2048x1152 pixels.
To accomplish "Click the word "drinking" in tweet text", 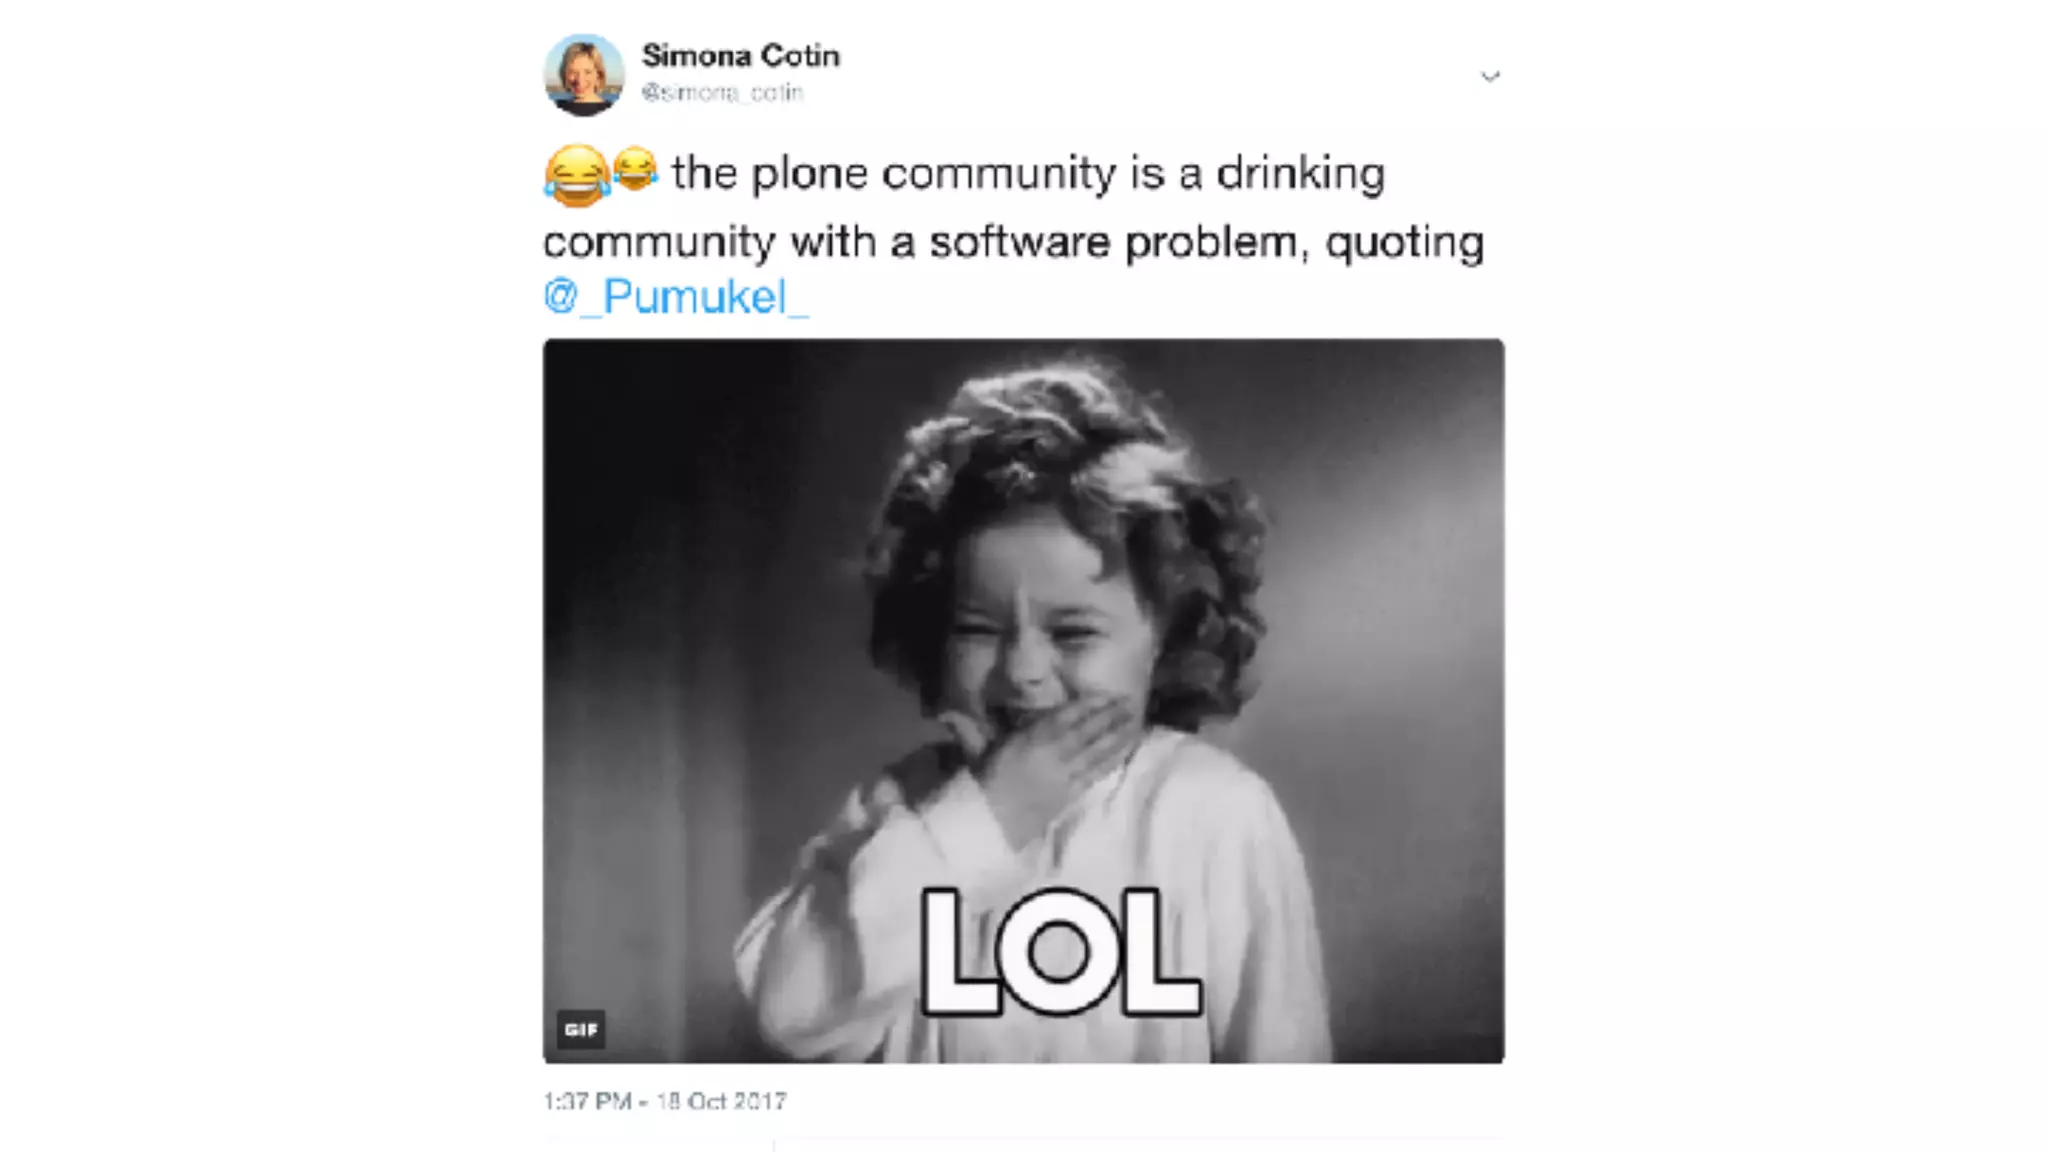I will [x=1300, y=174].
